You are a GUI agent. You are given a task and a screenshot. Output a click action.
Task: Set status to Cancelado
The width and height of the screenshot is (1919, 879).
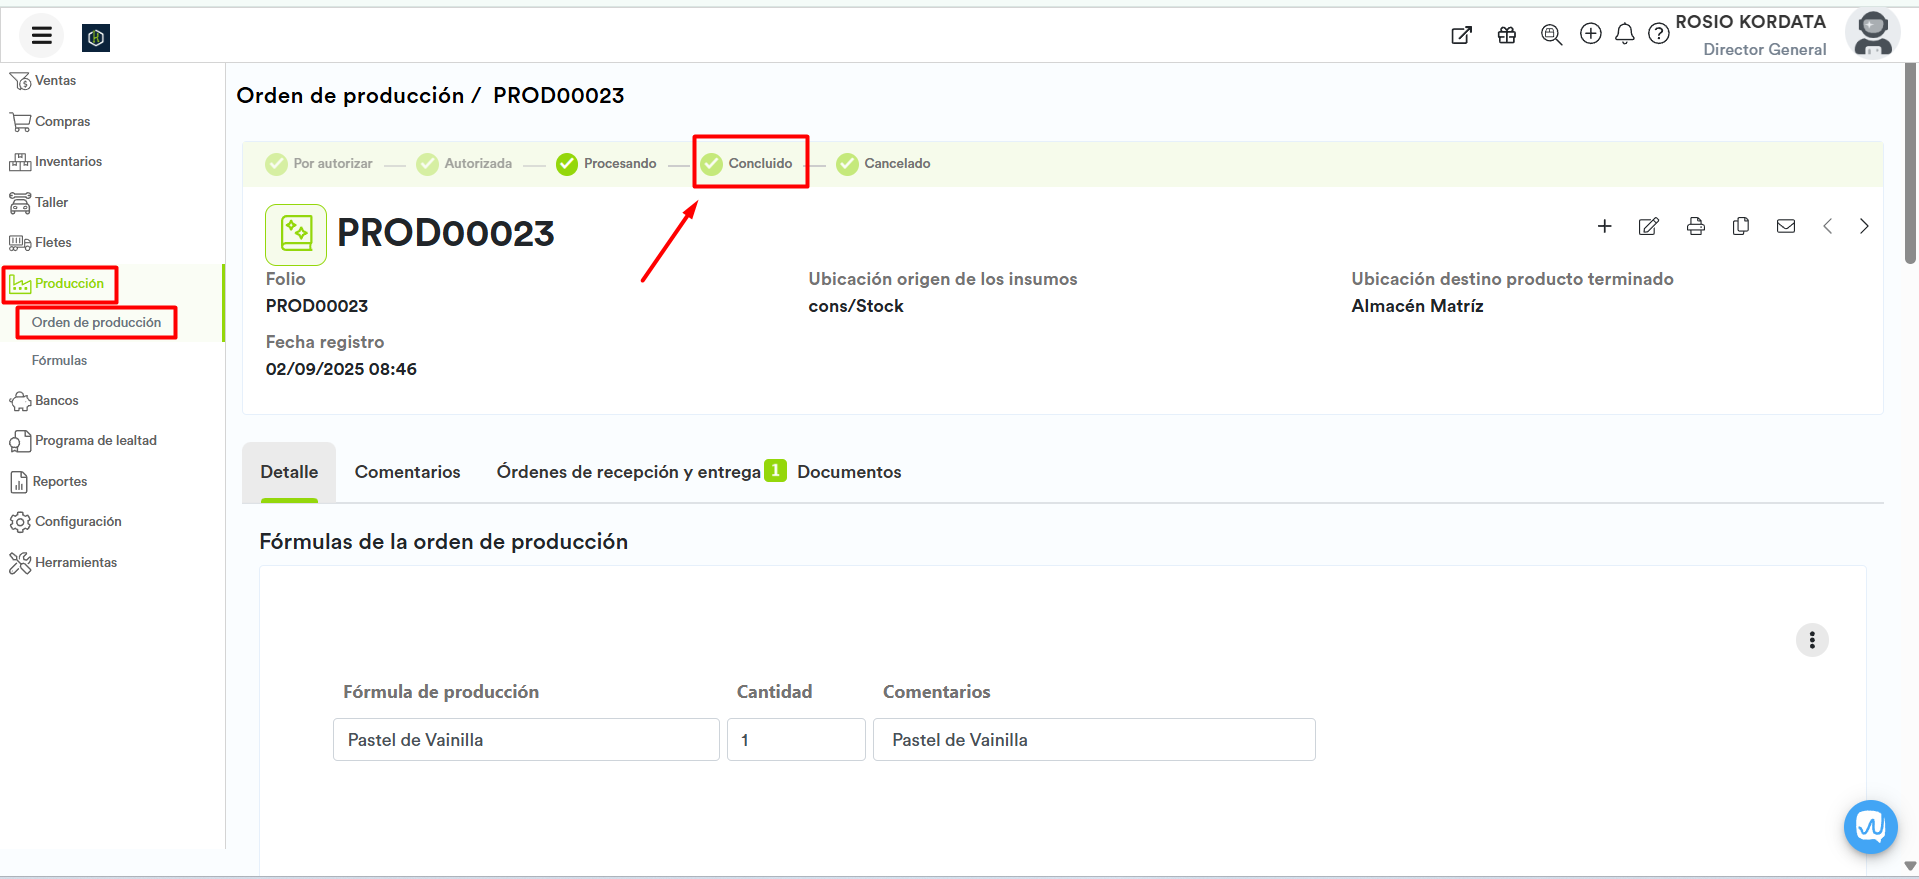[x=884, y=163]
